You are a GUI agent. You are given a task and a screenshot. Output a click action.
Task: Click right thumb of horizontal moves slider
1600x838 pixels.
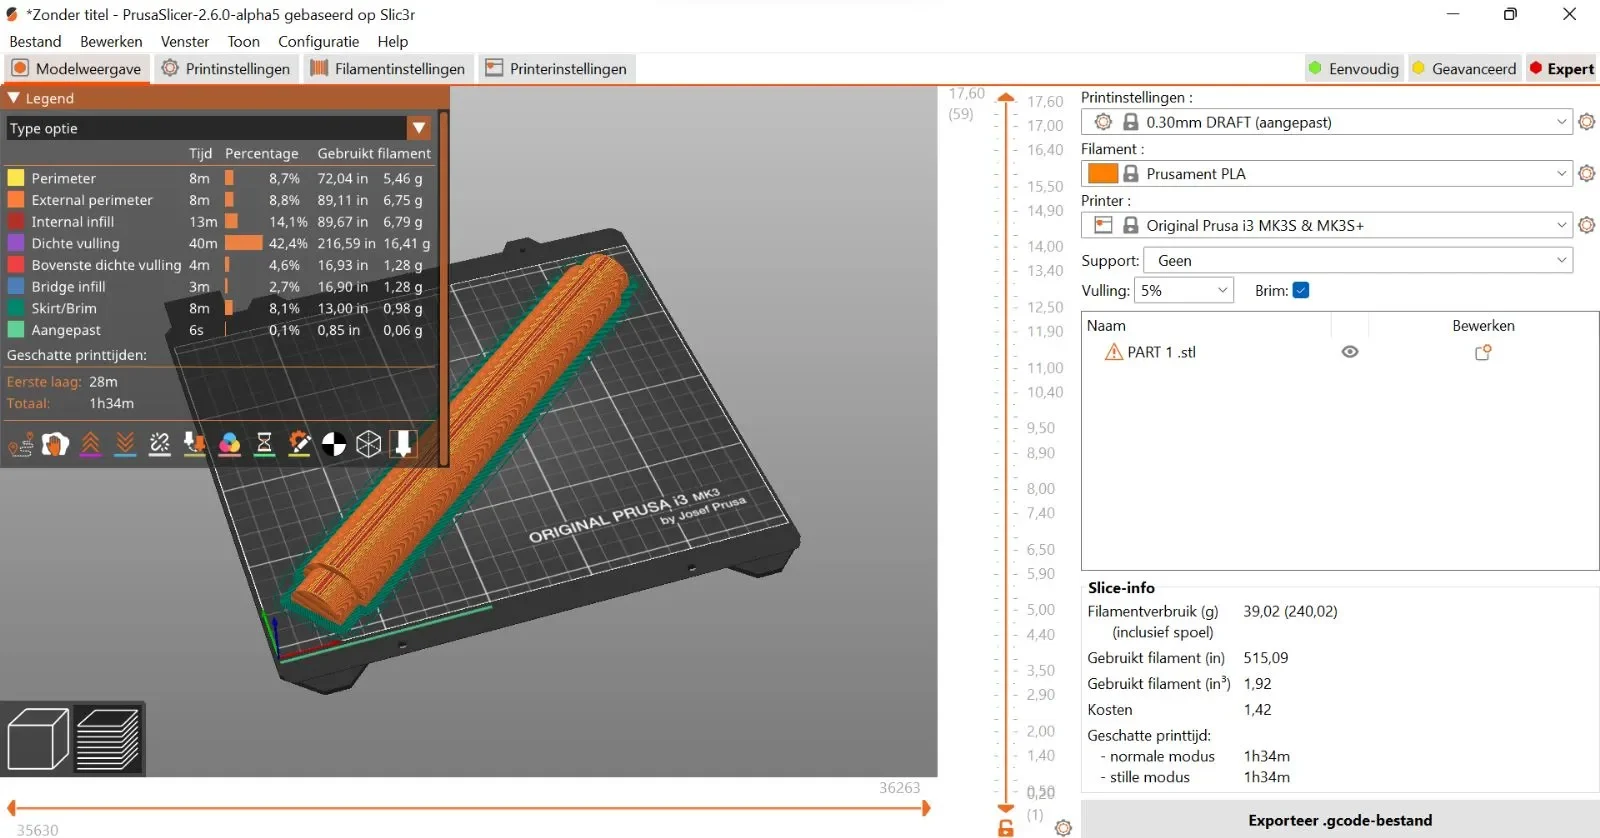coord(926,808)
